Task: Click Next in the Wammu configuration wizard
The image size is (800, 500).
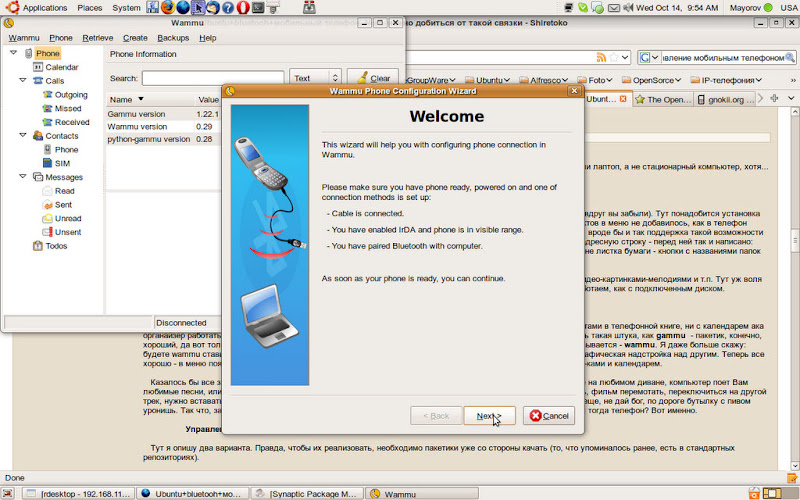Action: 489,416
